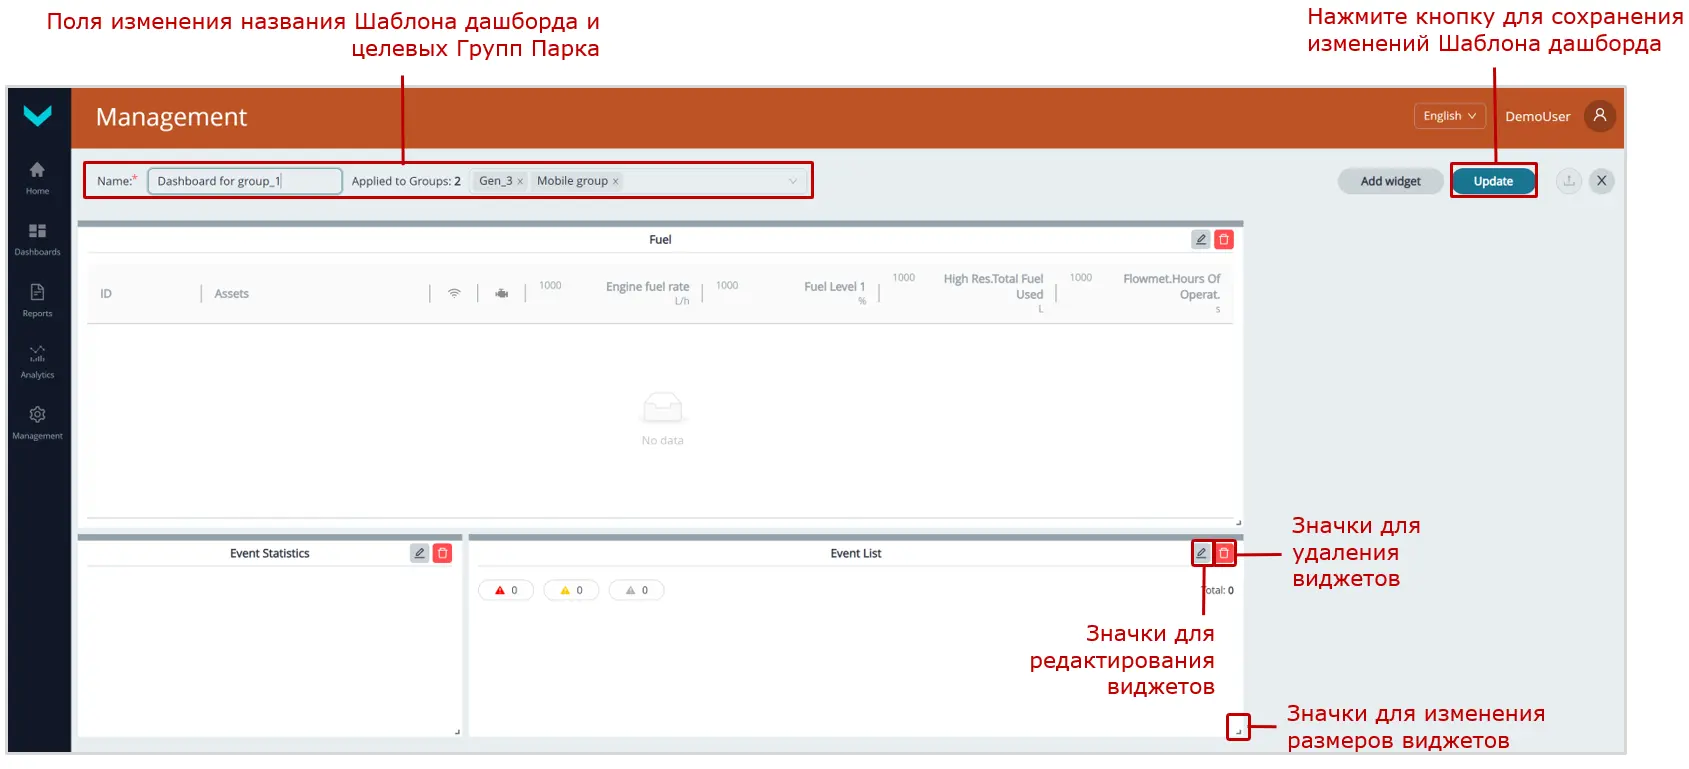Remove the Gen_3 group tag
1689x769 pixels.
pos(520,182)
